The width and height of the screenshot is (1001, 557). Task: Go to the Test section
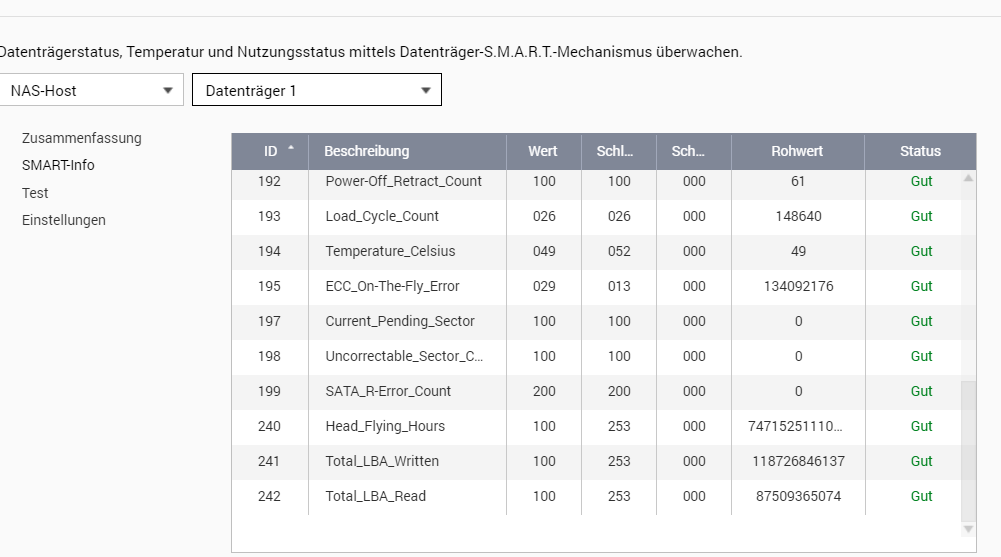35,193
